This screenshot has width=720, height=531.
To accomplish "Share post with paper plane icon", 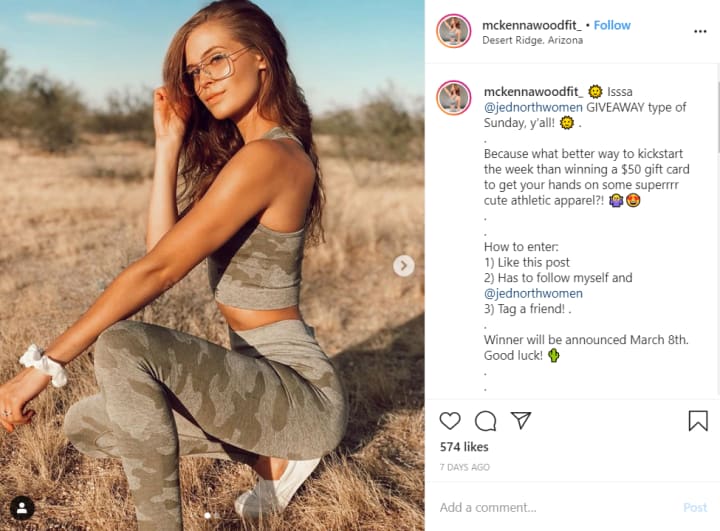I will click(521, 420).
